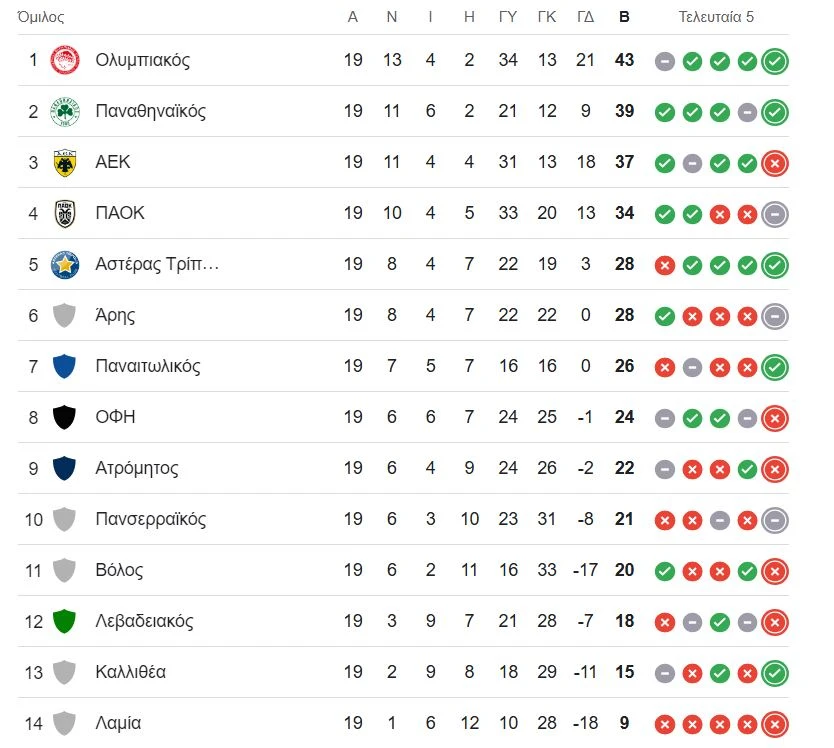Image resolution: width=834 pixels, height=748 pixels.
Task: Open the Ολυμπιακός team link
Action: (142, 60)
